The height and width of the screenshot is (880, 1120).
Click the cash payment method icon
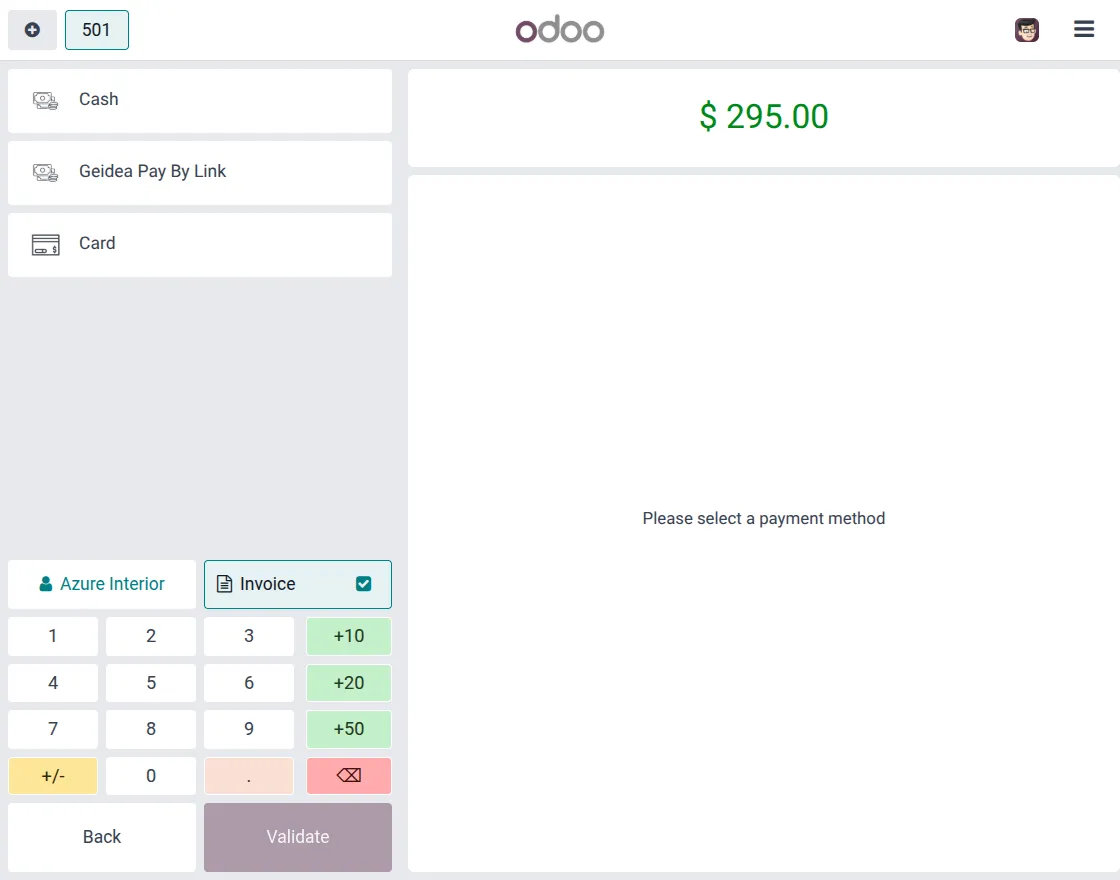tap(44, 99)
